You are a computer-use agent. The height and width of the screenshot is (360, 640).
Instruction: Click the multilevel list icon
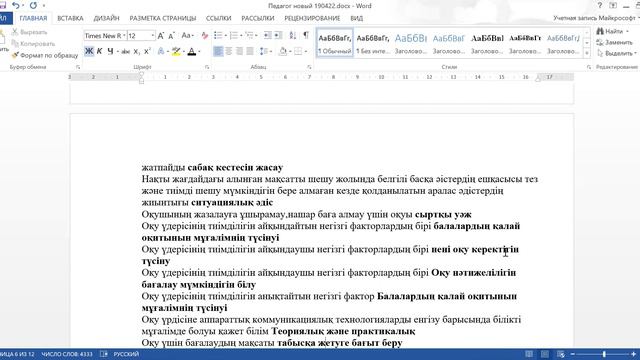249,36
